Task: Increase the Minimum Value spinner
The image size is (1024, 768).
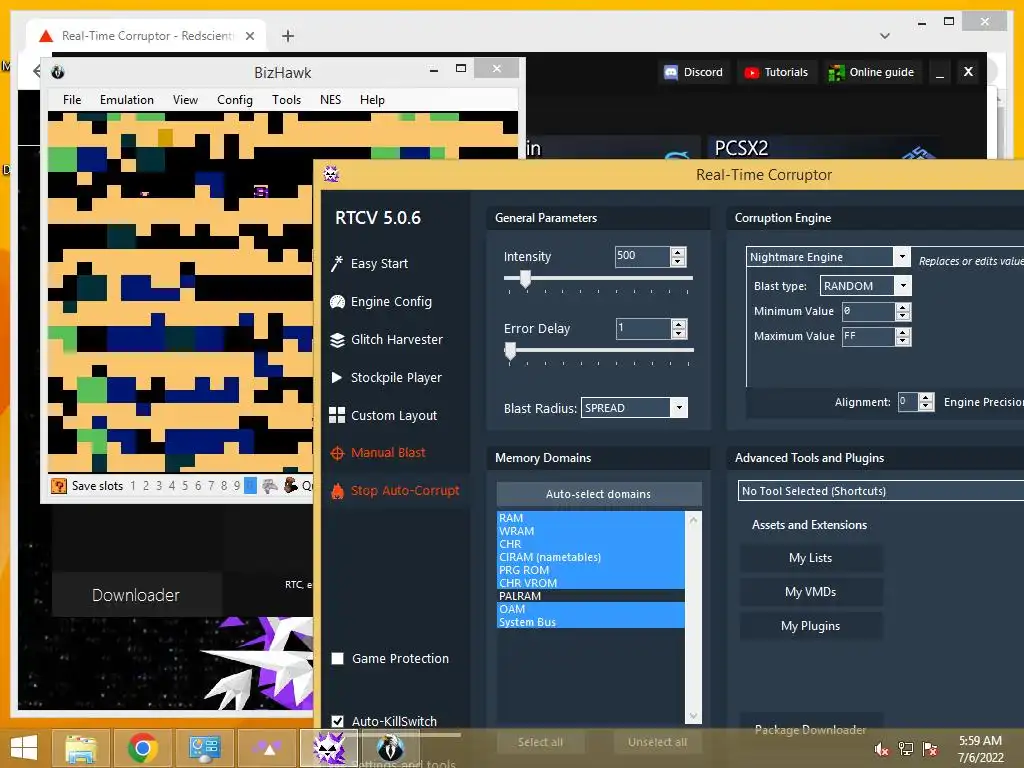Action: [x=903, y=307]
